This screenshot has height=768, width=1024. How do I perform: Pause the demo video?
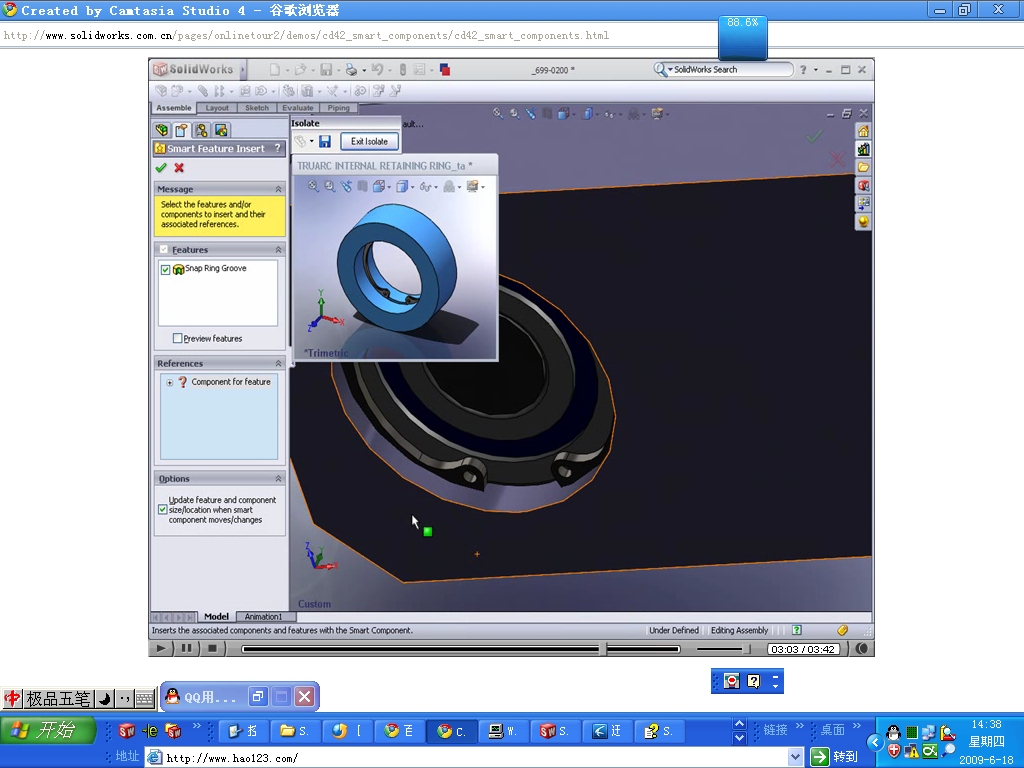(186, 648)
